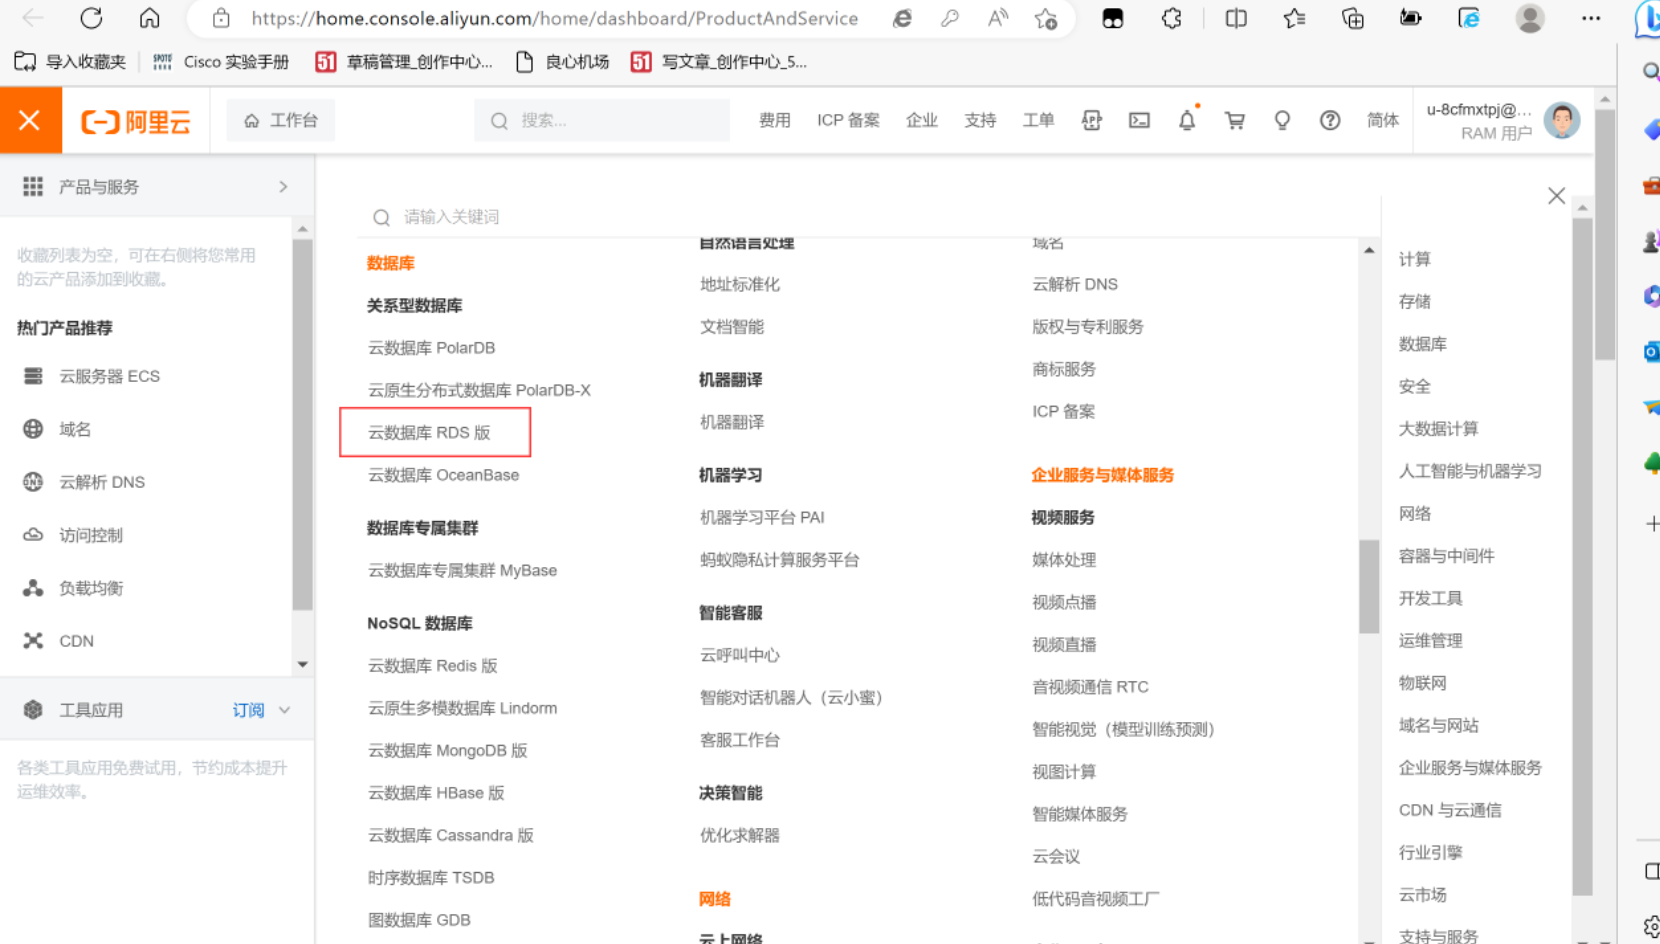This screenshot has width=1660, height=944.
Task: Open help question mark icon
Action: (x=1330, y=120)
